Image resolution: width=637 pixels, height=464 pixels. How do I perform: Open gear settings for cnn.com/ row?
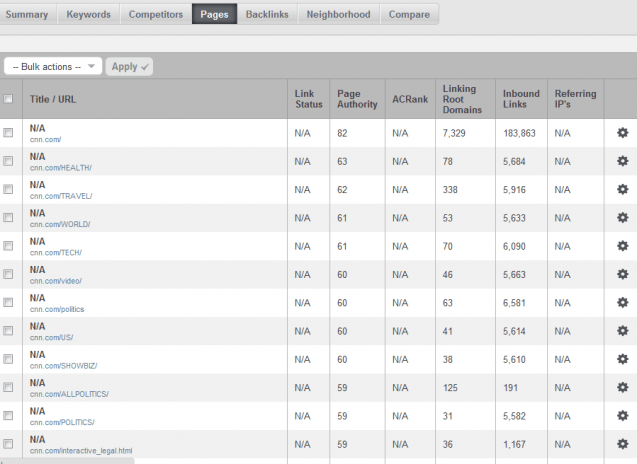pyautogui.click(x=622, y=133)
